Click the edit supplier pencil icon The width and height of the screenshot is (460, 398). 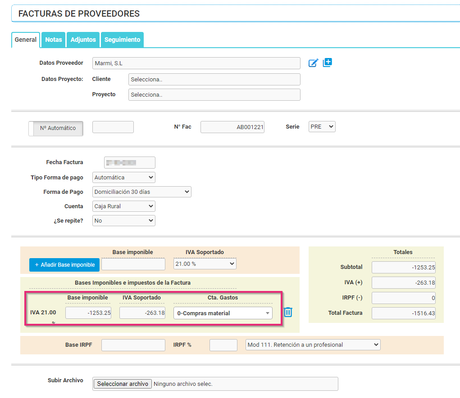pos(313,63)
